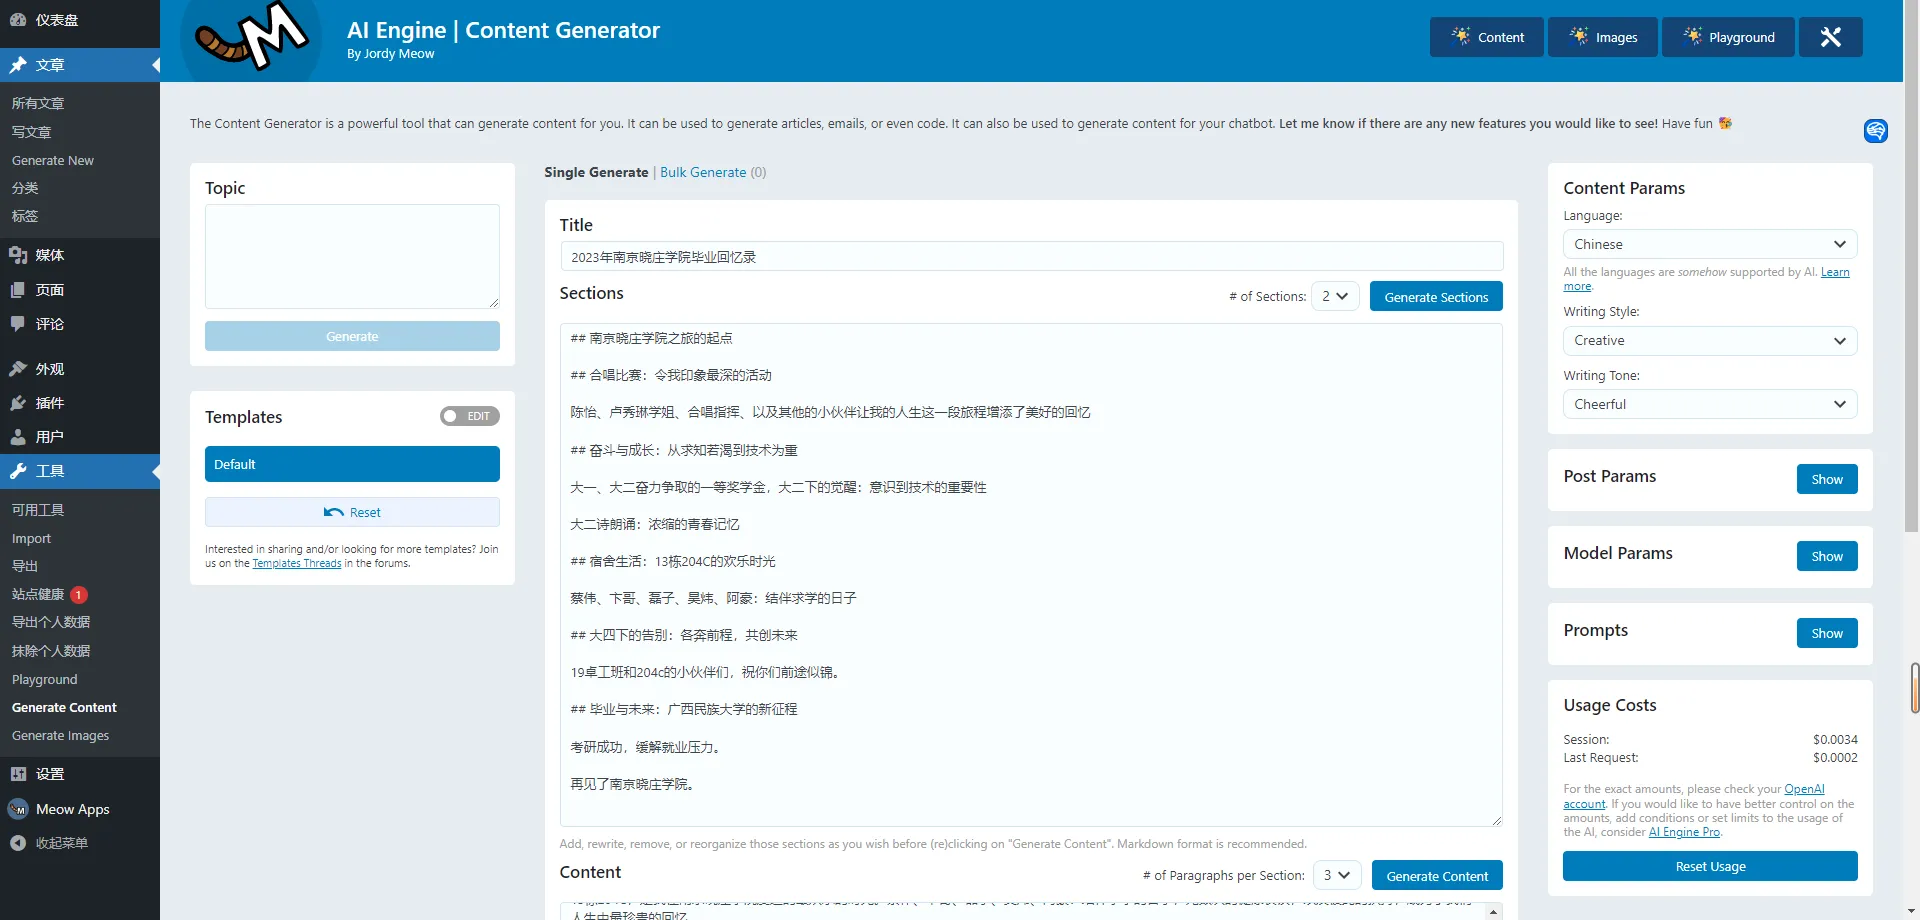Click the 站点健康 red notification badge
This screenshot has height=920, width=1920.
[x=79, y=595]
